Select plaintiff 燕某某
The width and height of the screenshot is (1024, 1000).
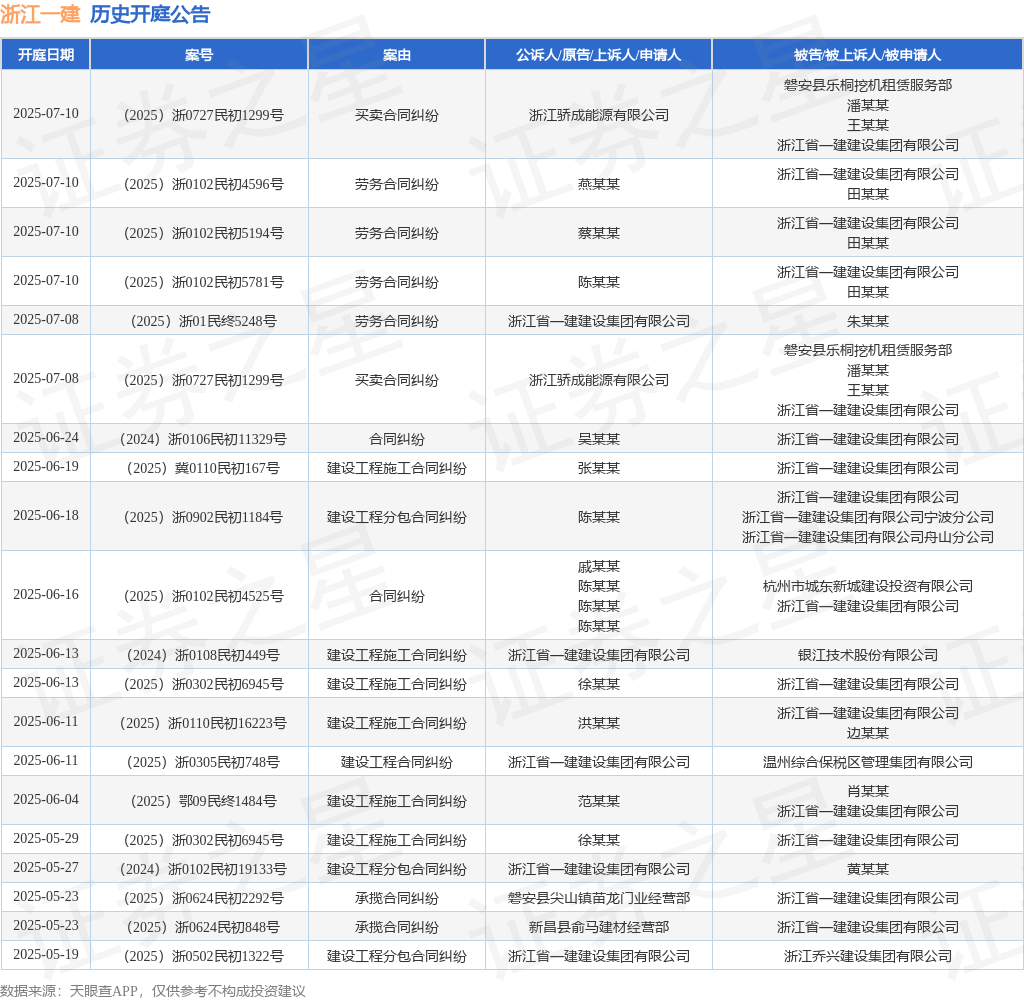click(x=599, y=184)
